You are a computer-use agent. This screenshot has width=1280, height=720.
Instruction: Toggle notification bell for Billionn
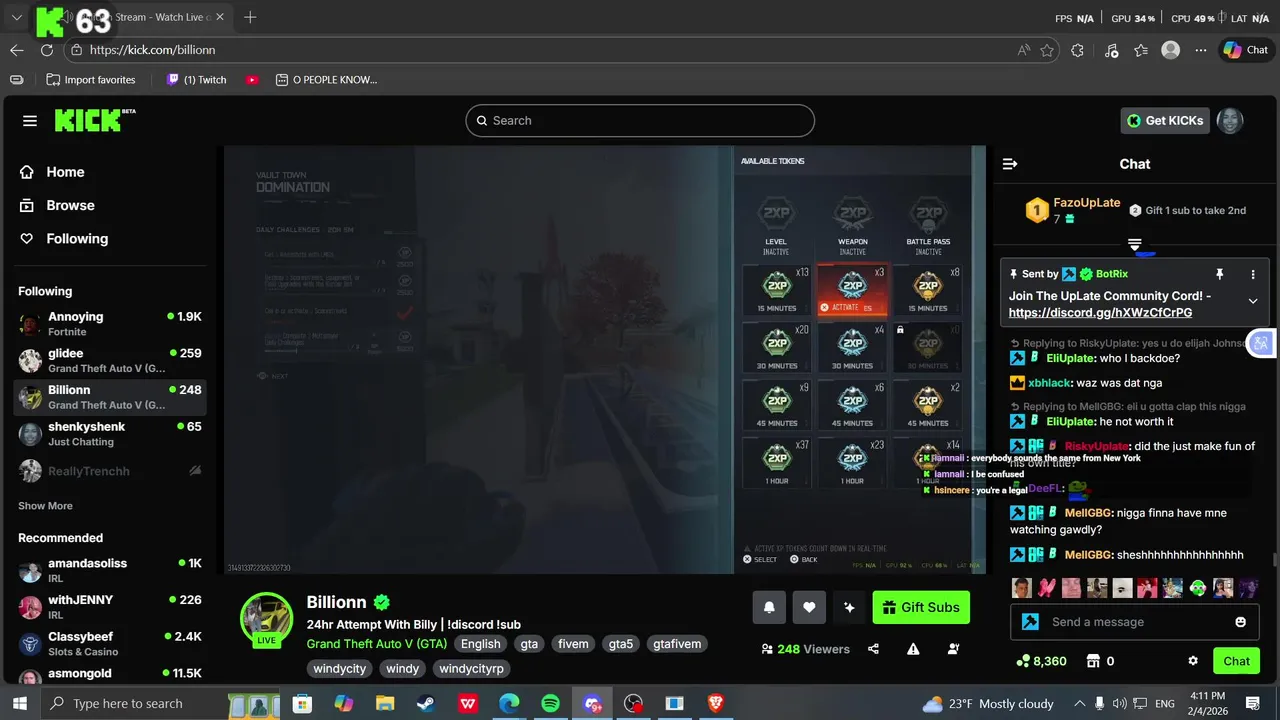click(x=769, y=607)
